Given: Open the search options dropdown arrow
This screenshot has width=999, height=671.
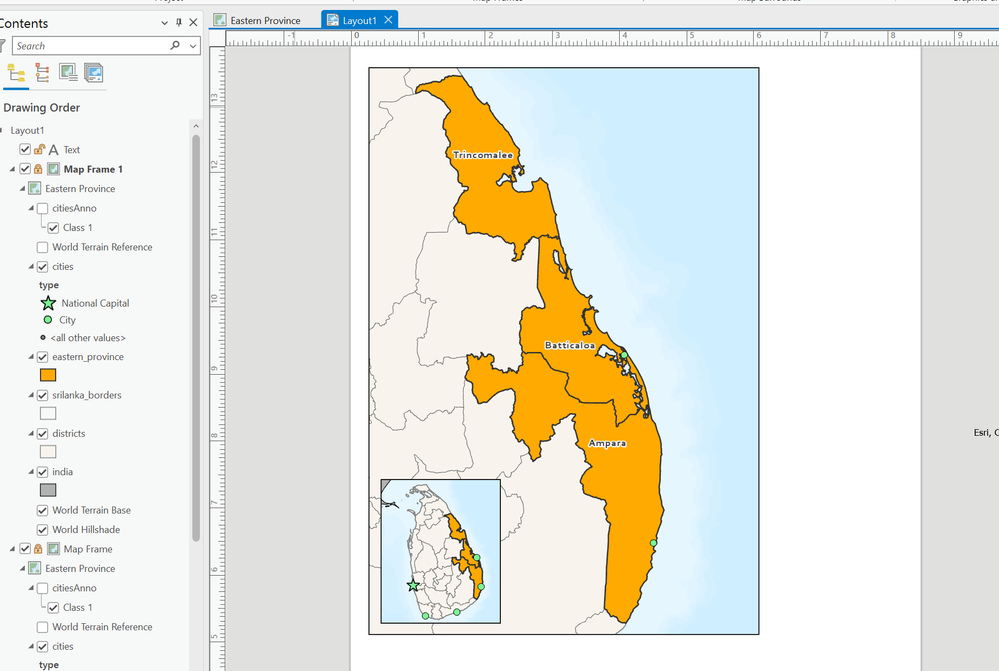Looking at the screenshot, I should [x=192, y=46].
